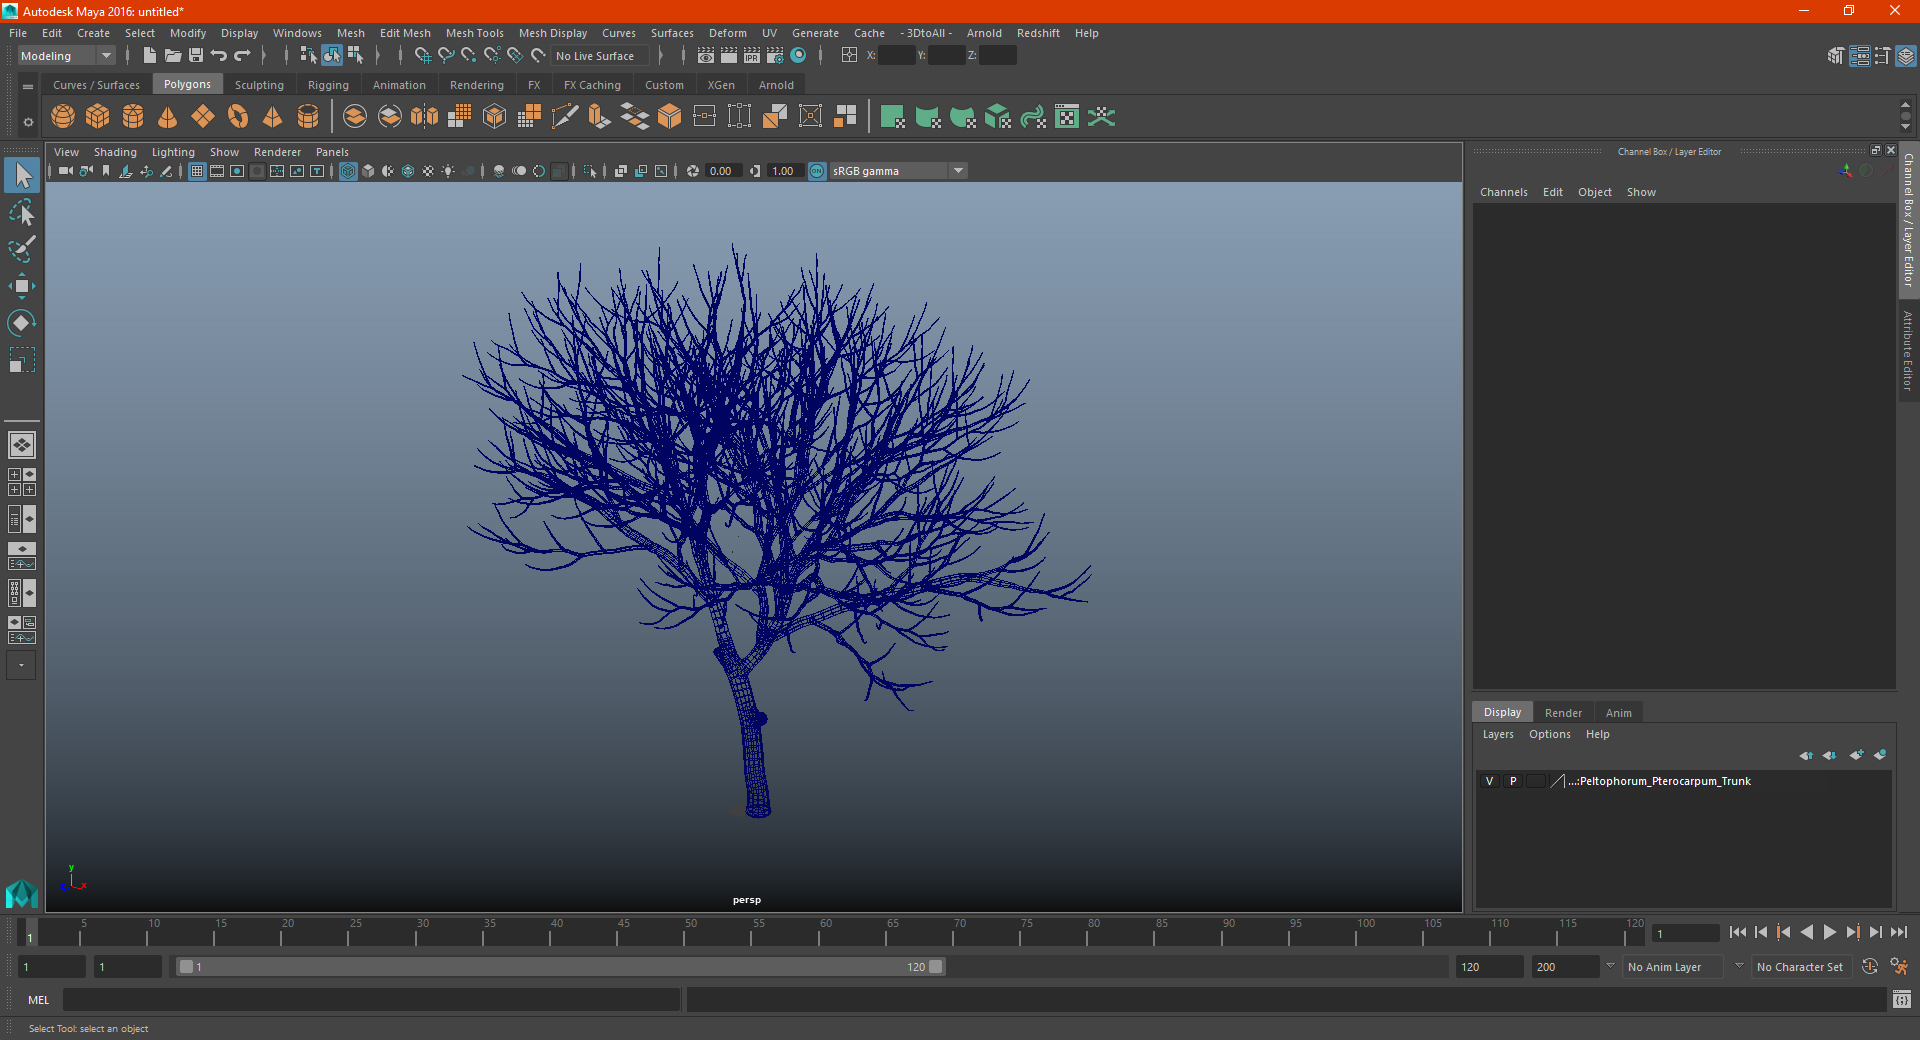The image size is (1920, 1040).
Task: Activate the Scale tool
Action: coord(21,360)
